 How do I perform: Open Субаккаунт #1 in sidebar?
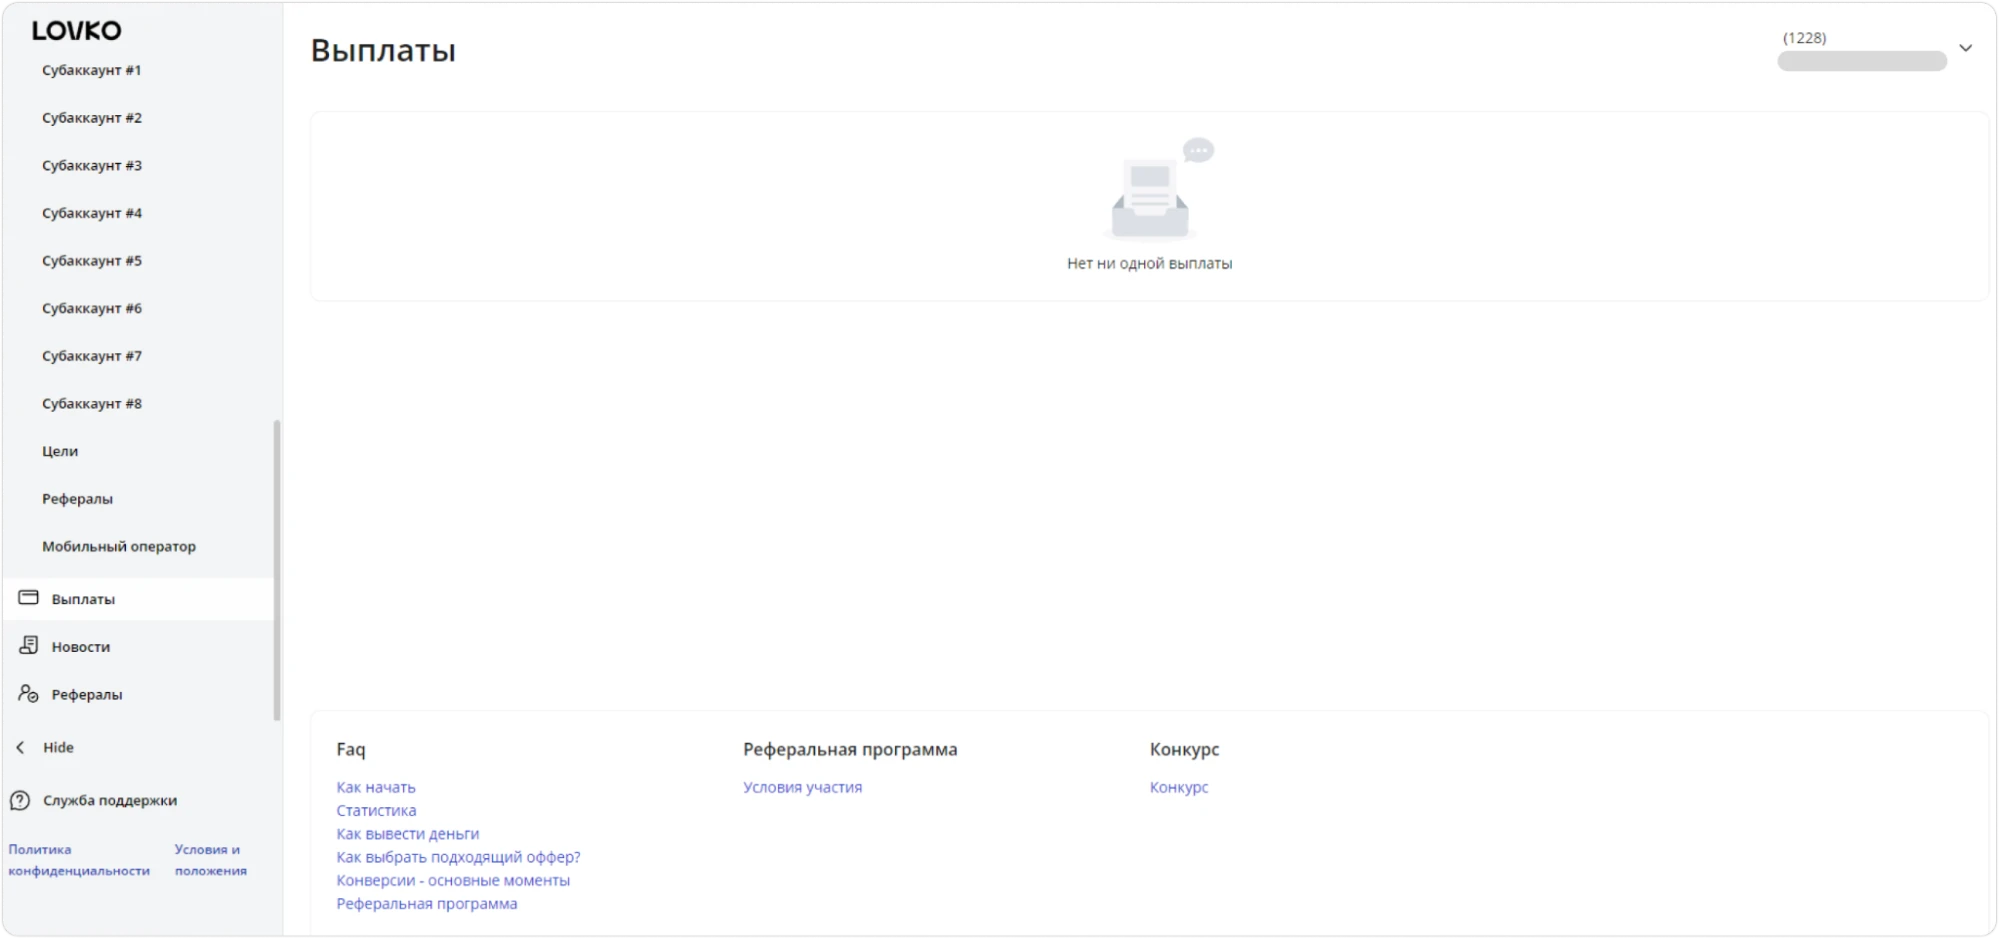coord(92,70)
